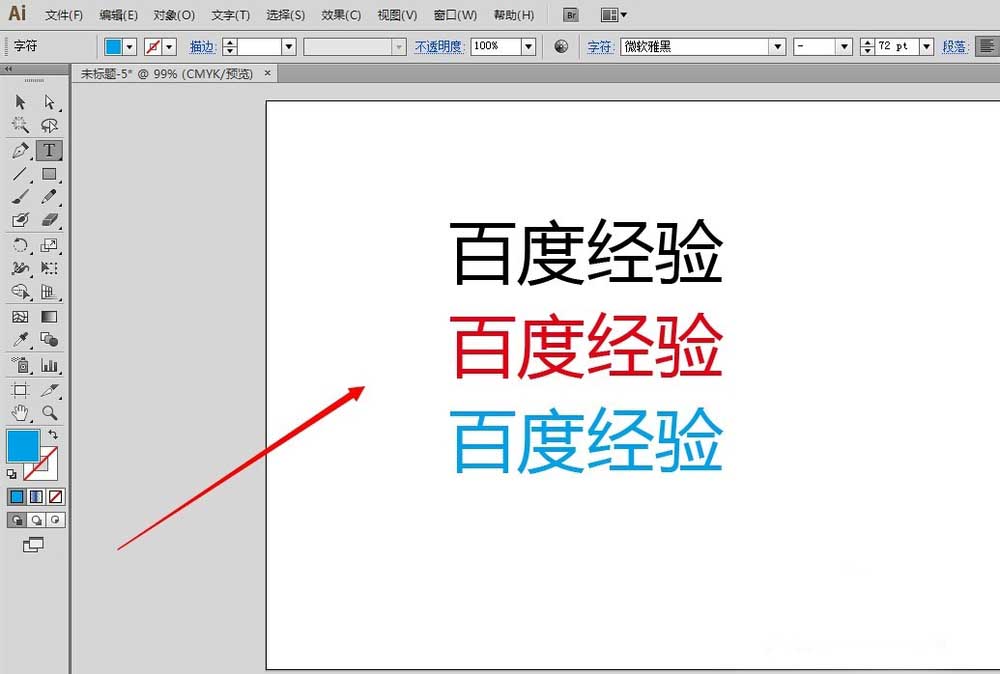Open the 文字(T) menu
Viewport: 1000px width, 674px height.
(230, 15)
